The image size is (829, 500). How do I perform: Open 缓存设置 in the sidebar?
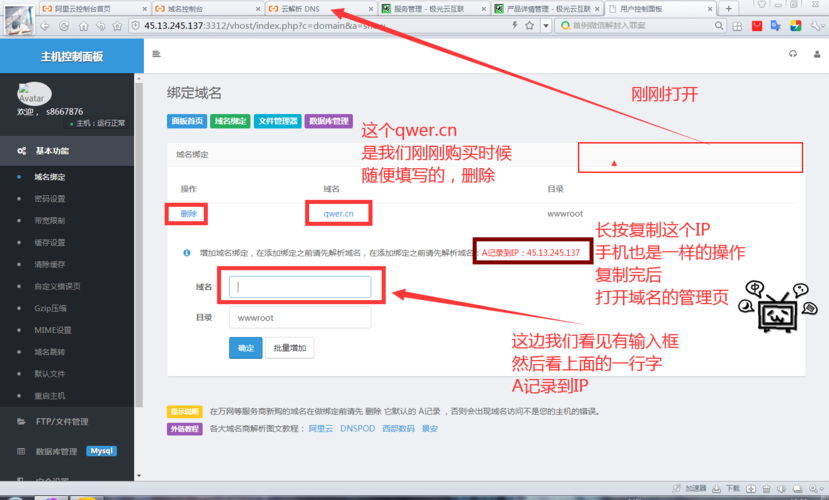[50, 243]
